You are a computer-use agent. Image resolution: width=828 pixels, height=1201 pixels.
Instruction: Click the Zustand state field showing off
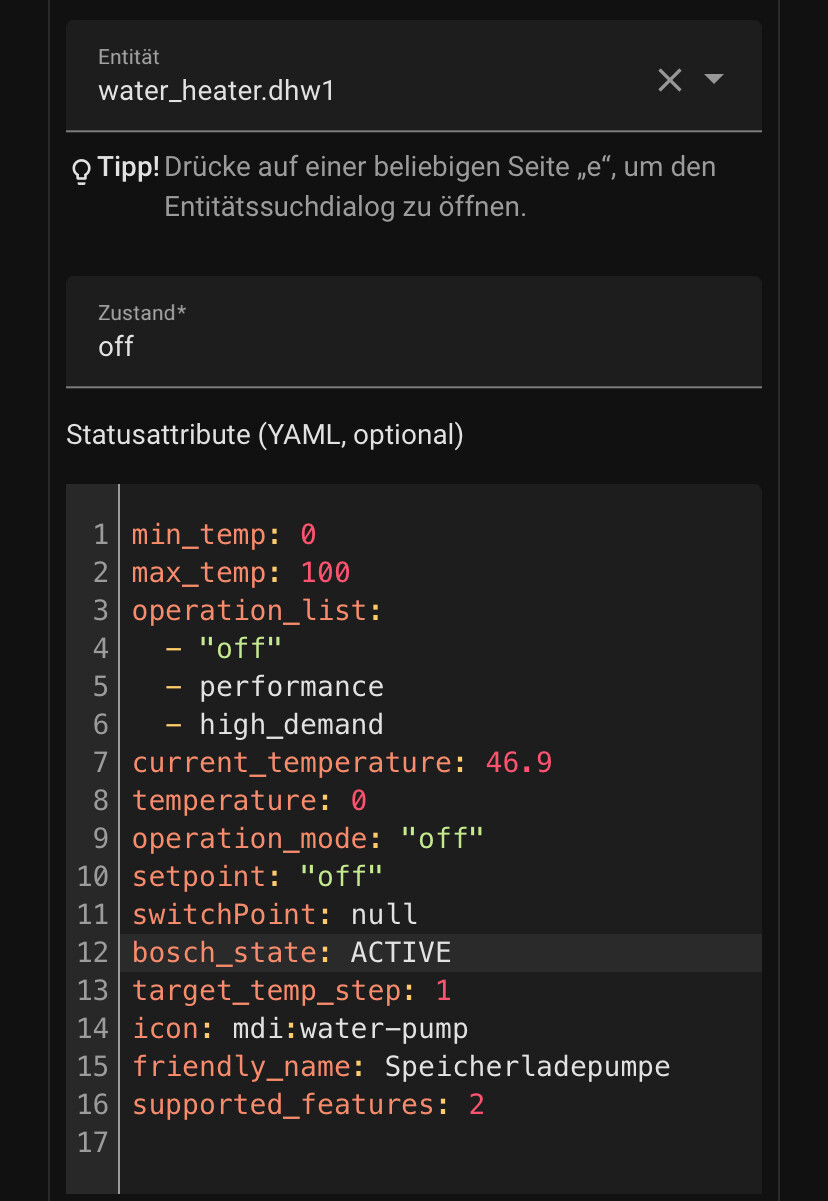(x=414, y=332)
